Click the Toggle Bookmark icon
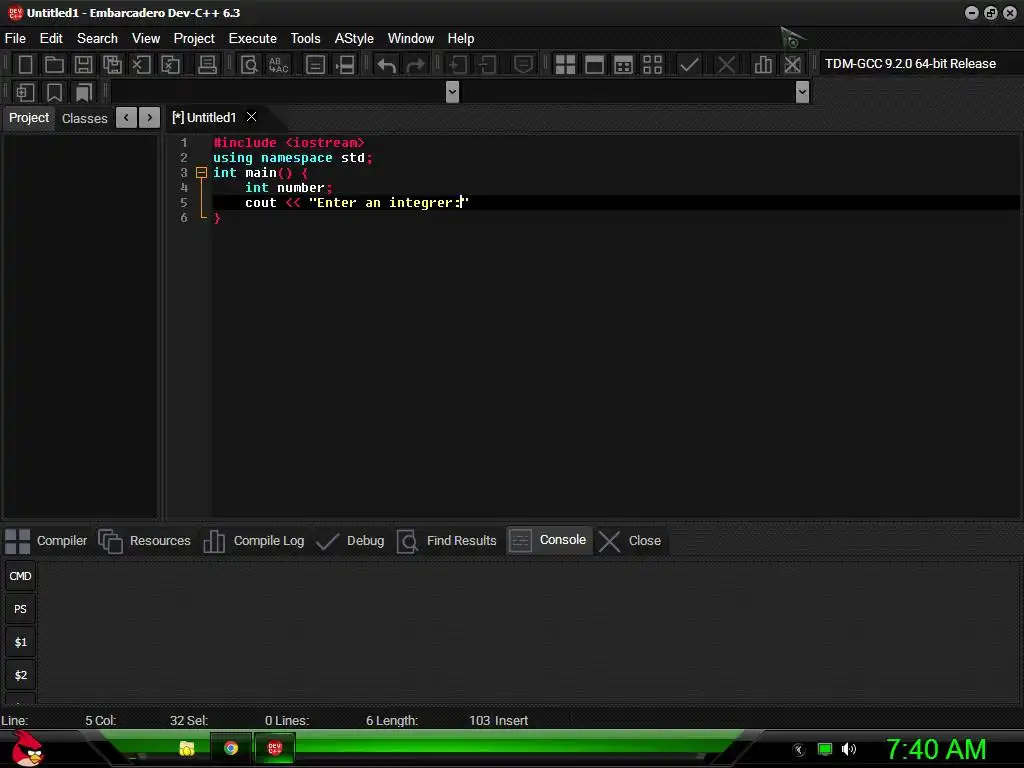Viewport: 1024px width, 768px height. [54, 92]
